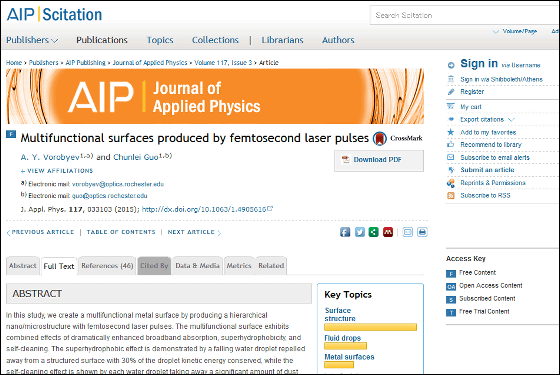
Task: Go to Previous Article
Action: [40, 232]
